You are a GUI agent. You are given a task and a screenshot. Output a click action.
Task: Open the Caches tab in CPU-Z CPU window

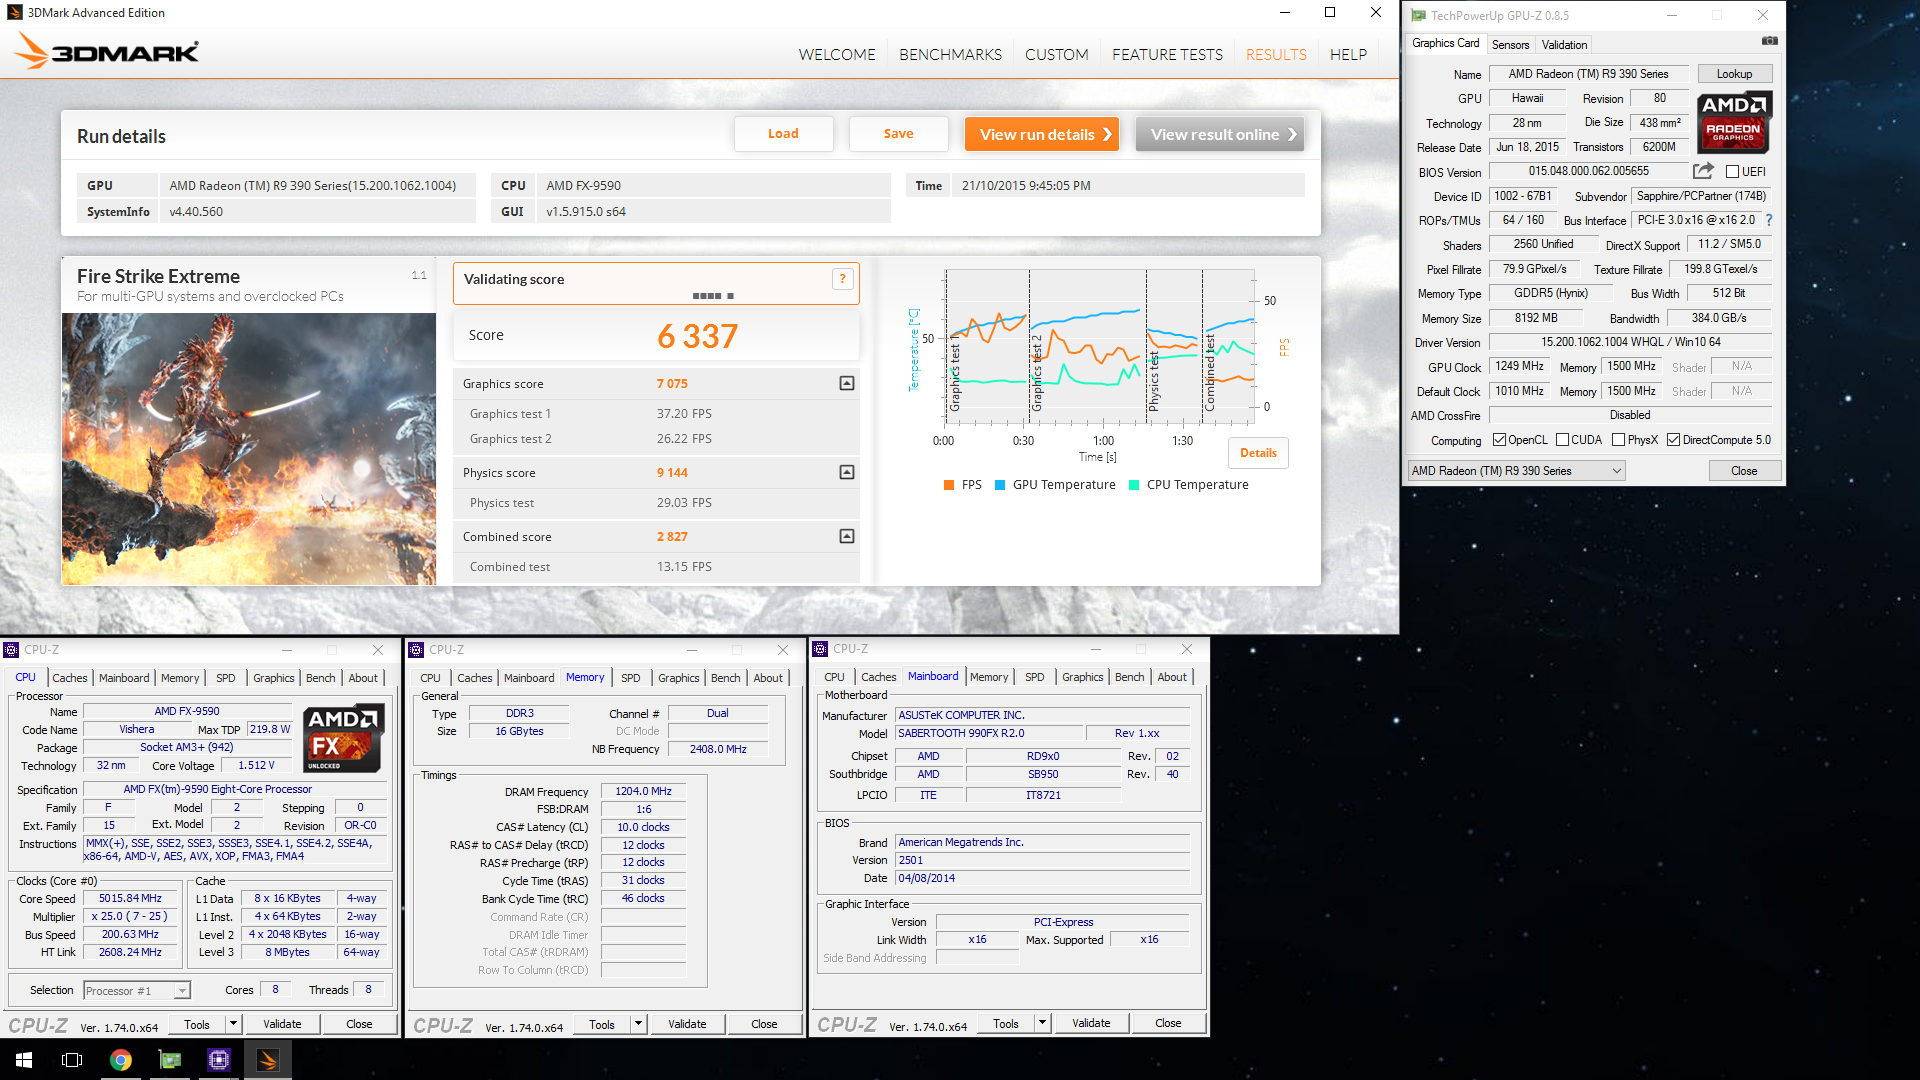coord(70,678)
